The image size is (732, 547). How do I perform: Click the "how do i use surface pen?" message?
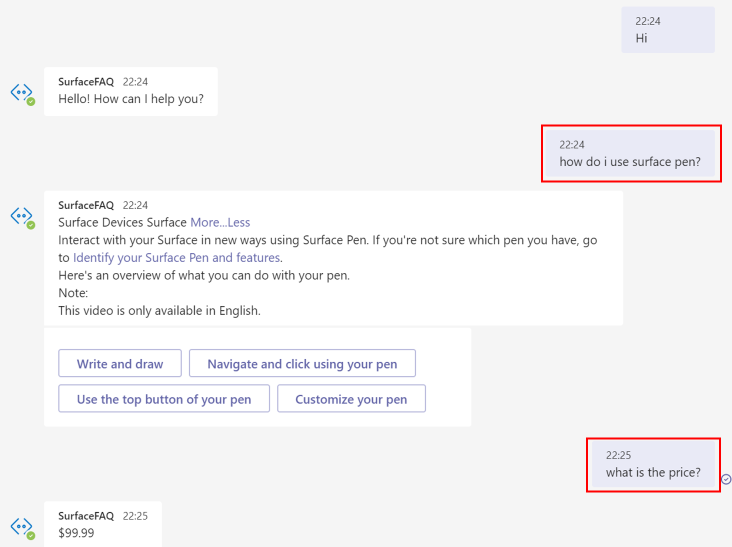point(630,162)
